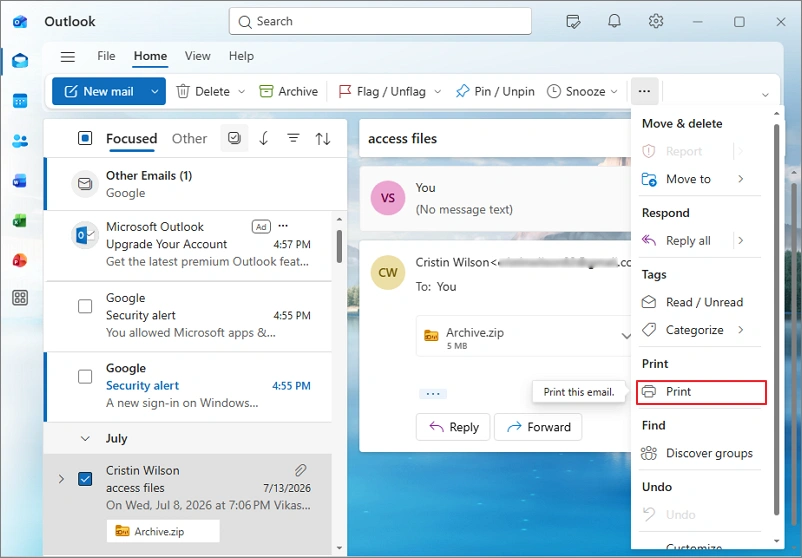
Task: Click the more ribbon options ellipsis button
Action: [x=644, y=91]
